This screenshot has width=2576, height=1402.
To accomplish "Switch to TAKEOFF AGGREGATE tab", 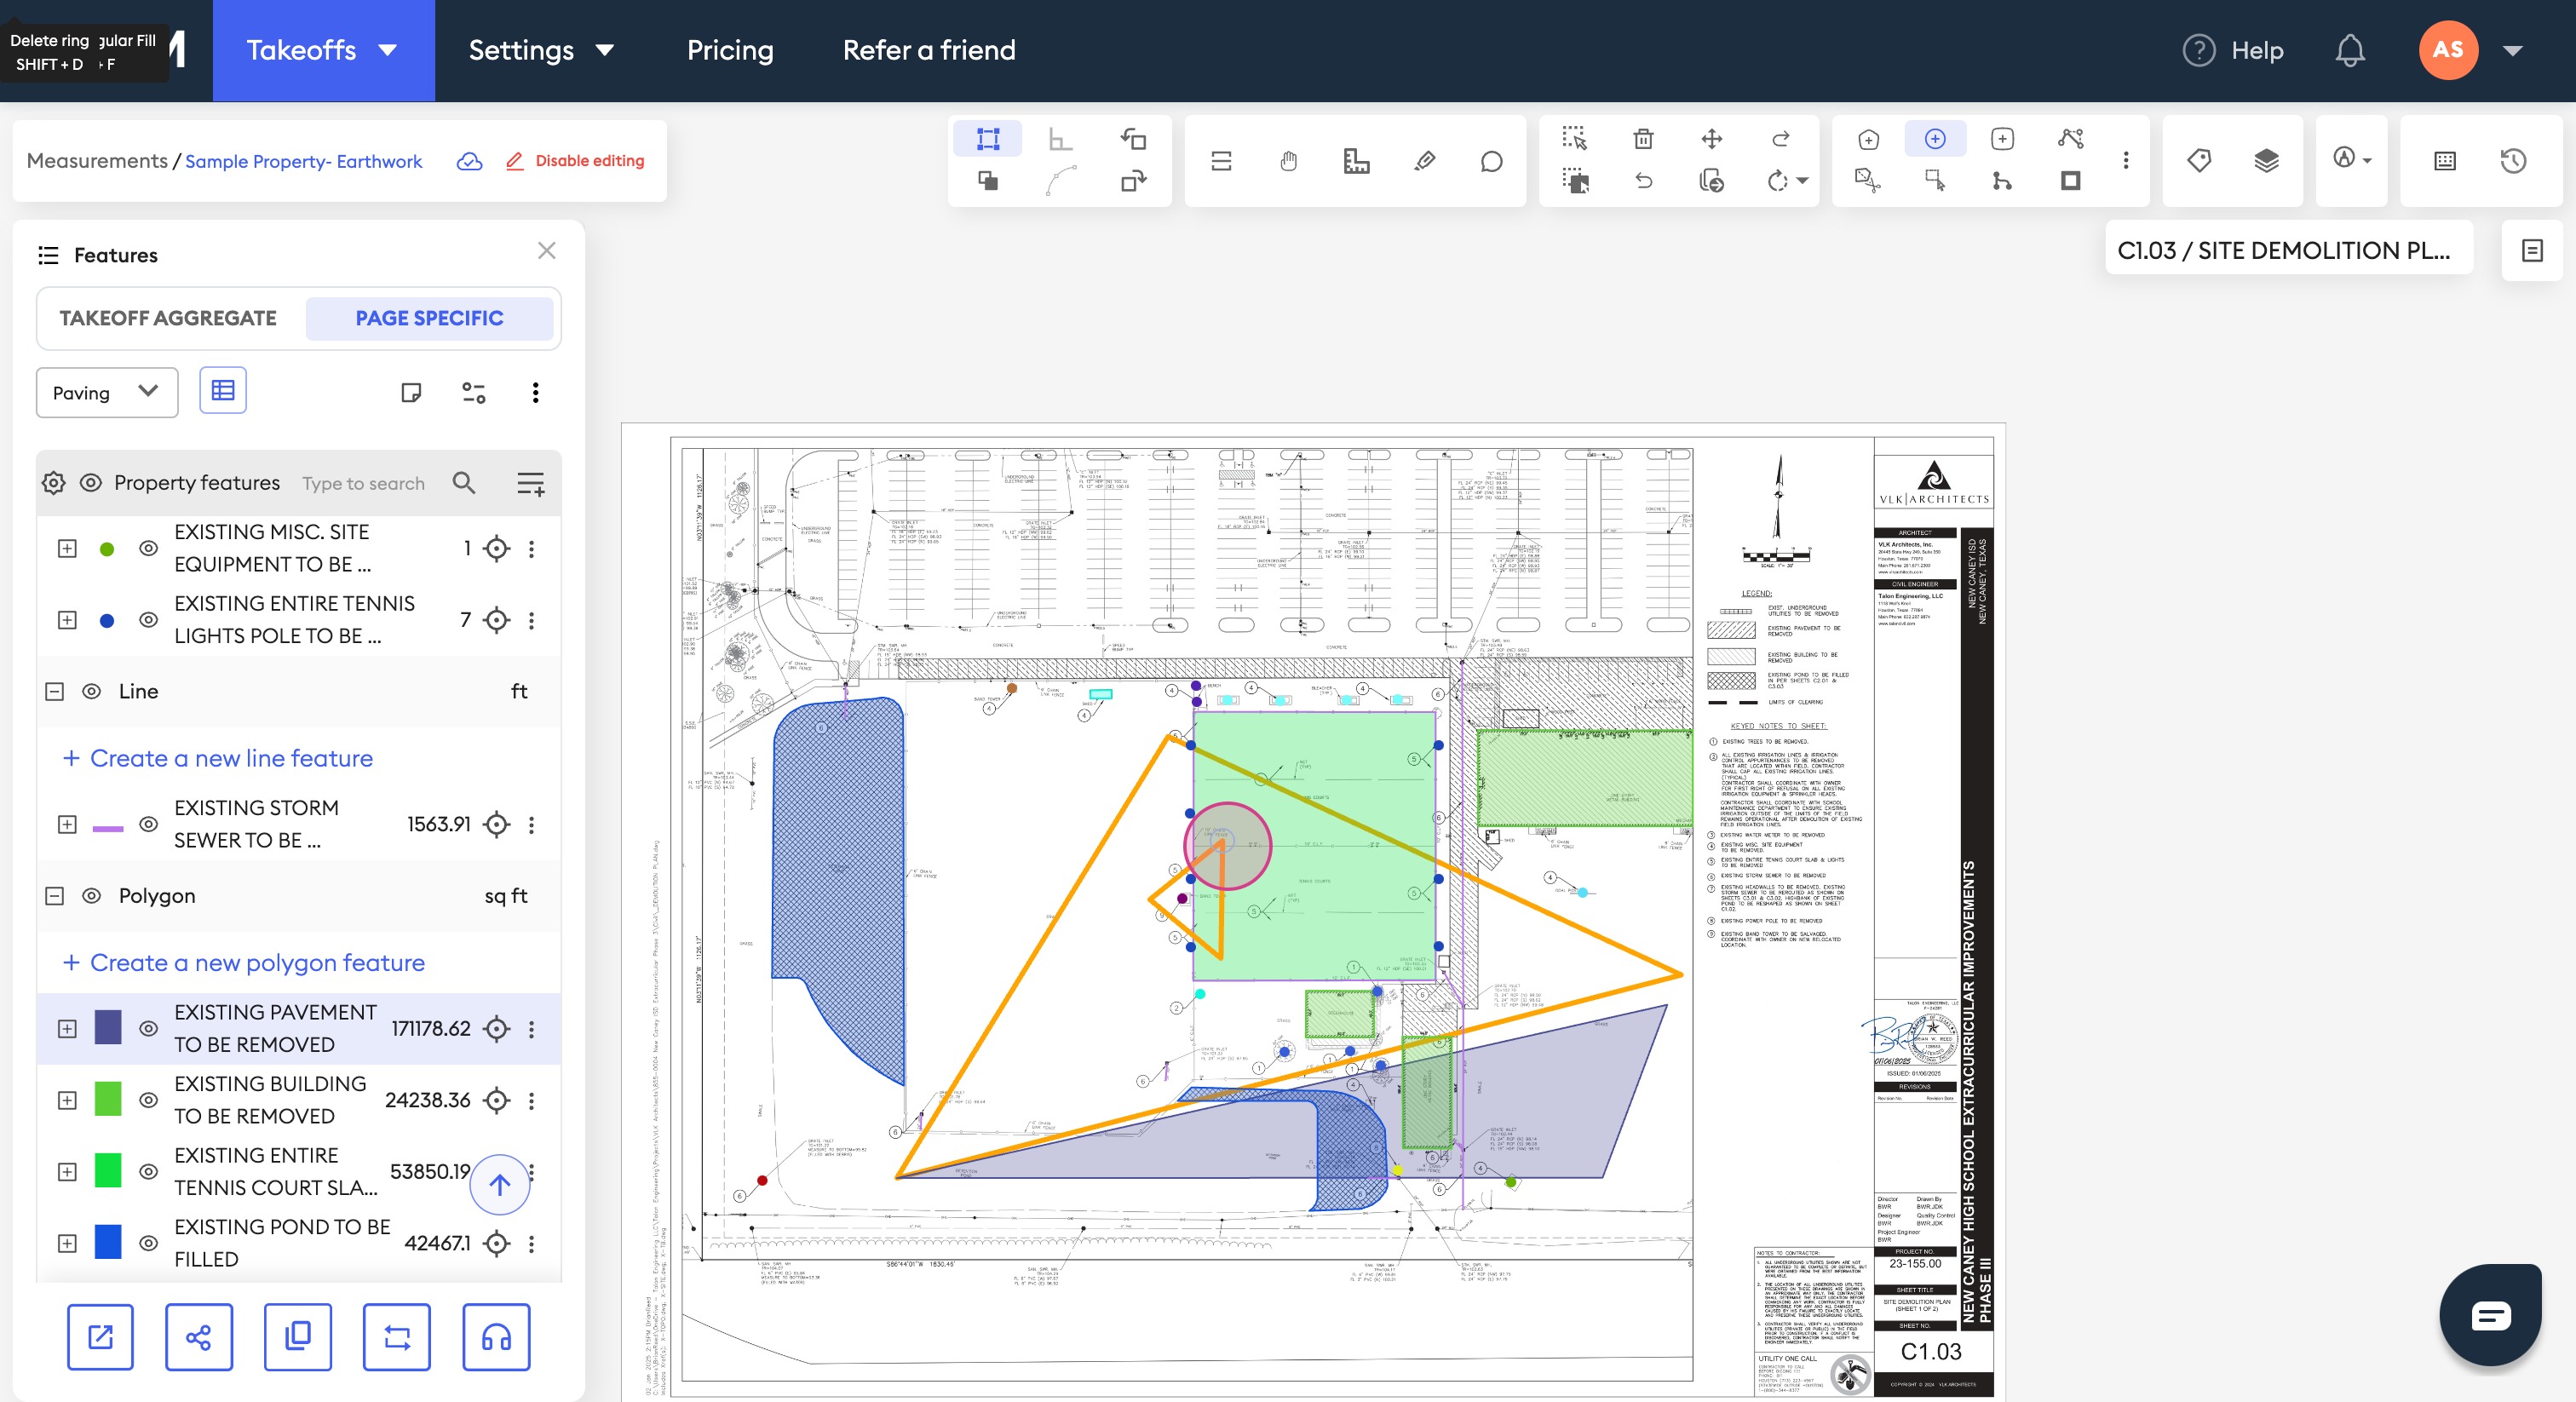I will click(x=168, y=318).
